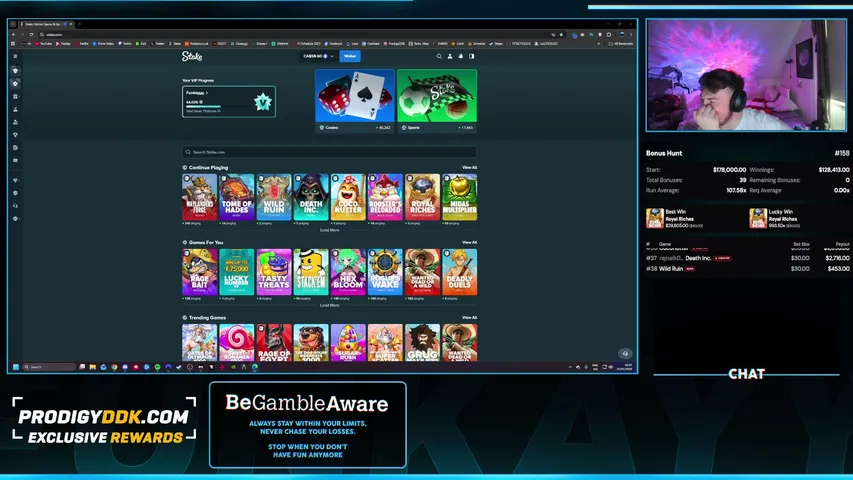Click the Wallet button
Image resolution: width=853 pixels, height=480 pixels.
click(350, 56)
